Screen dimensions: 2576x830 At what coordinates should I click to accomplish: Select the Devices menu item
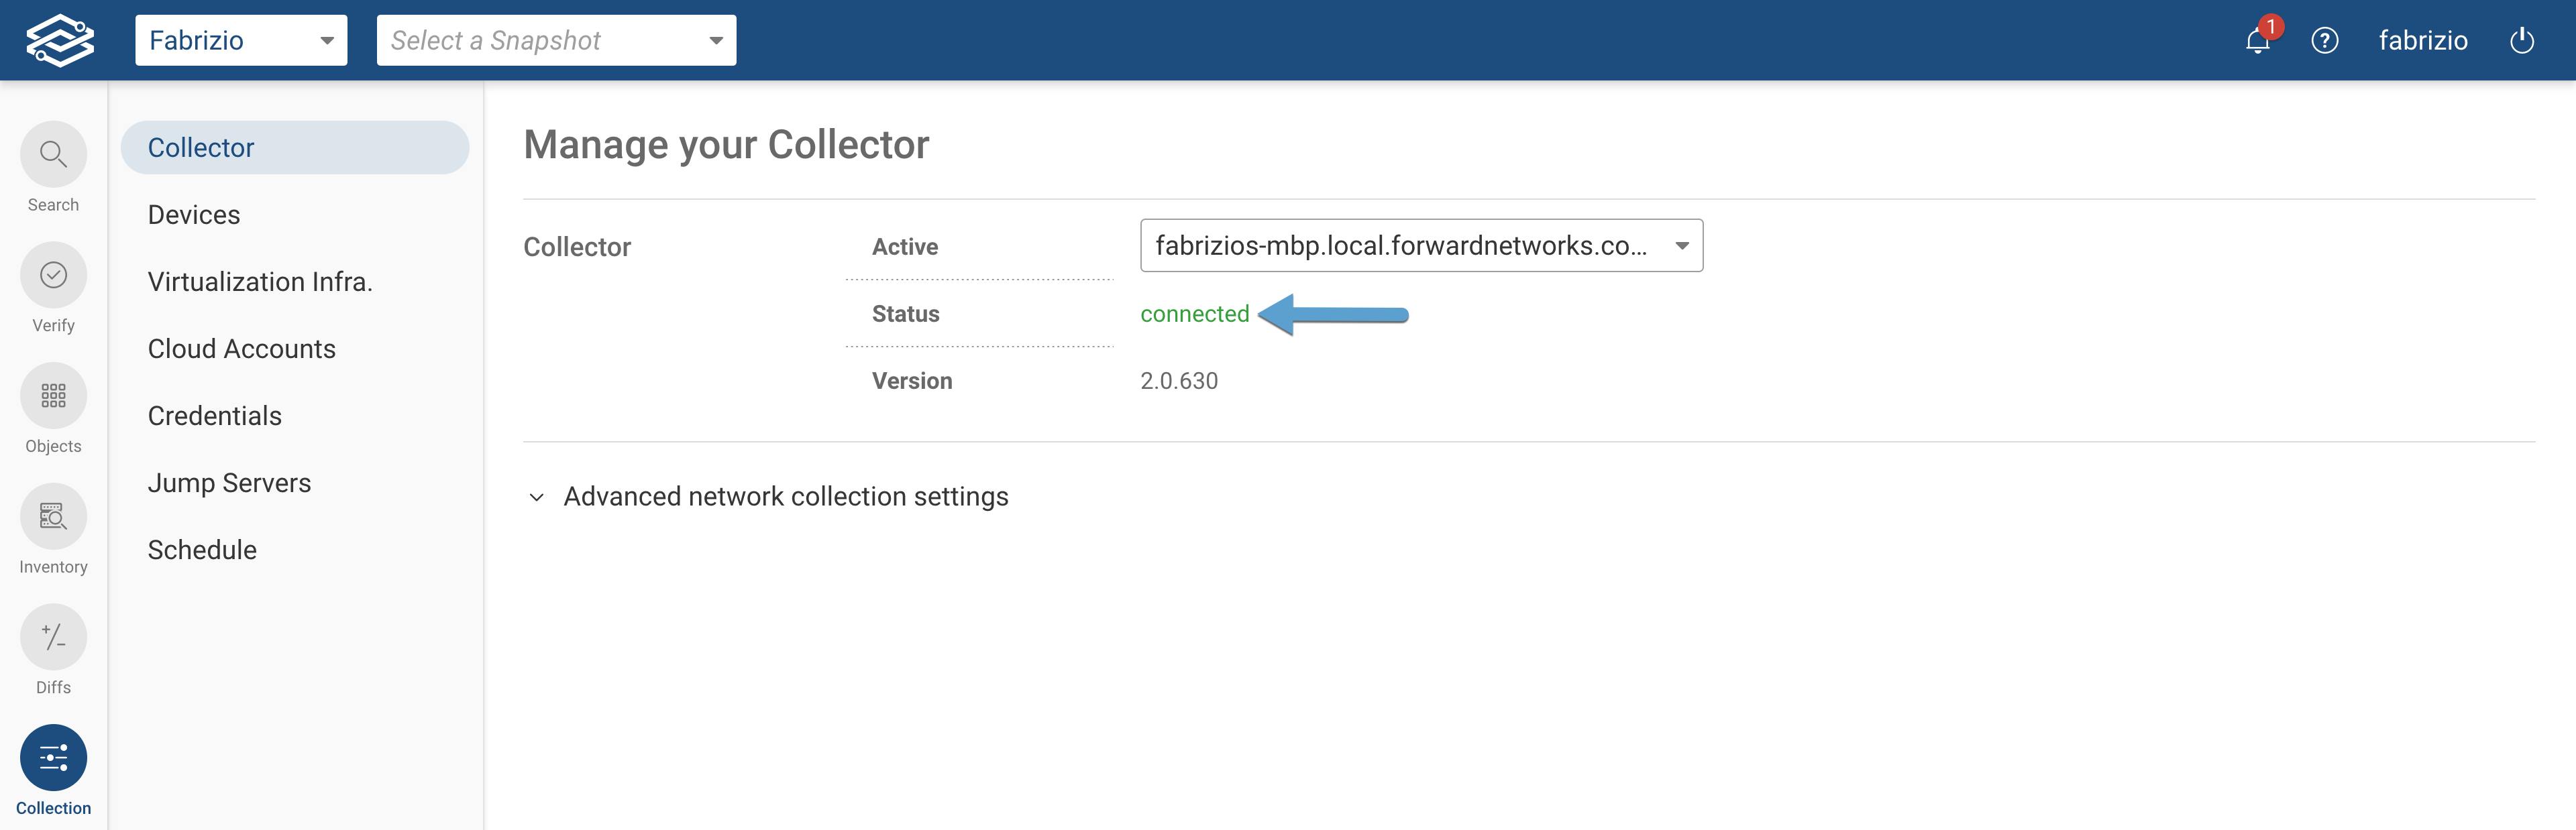click(194, 215)
